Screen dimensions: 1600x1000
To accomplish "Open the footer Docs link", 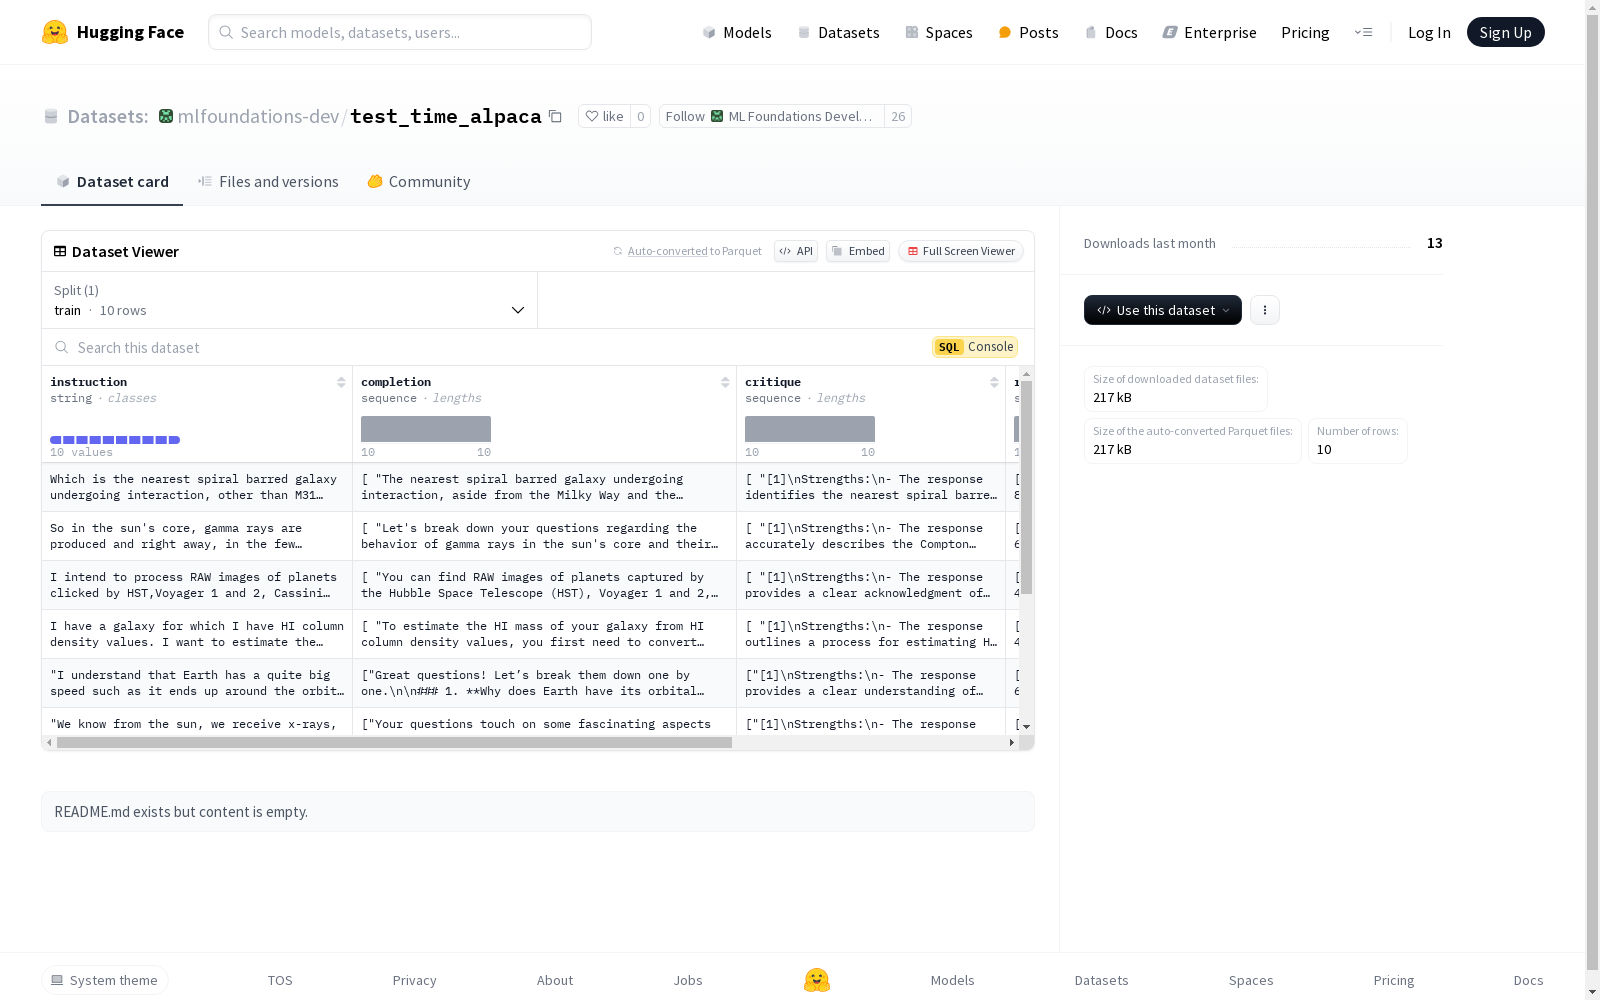I will (x=1529, y=980).
